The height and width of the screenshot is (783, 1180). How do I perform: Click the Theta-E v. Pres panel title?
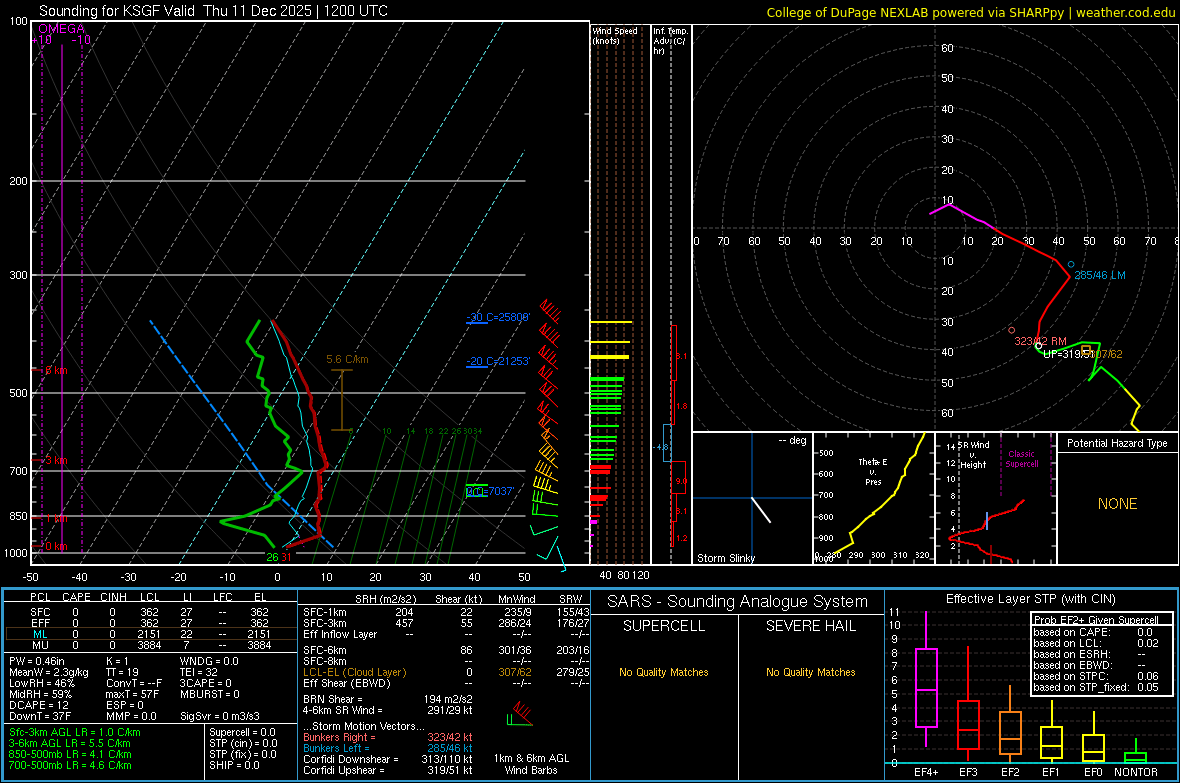(x=873, y=472)
